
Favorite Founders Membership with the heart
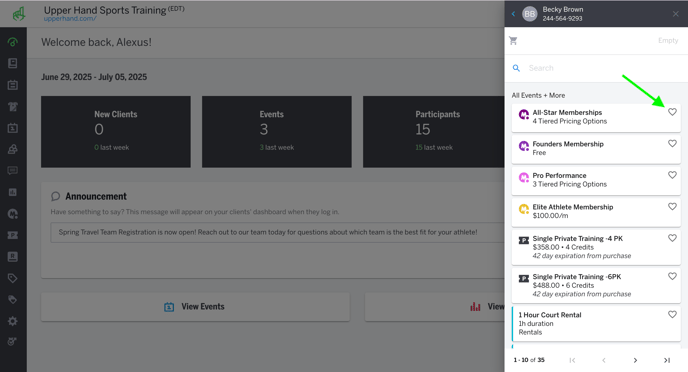(x=672, y=143)
